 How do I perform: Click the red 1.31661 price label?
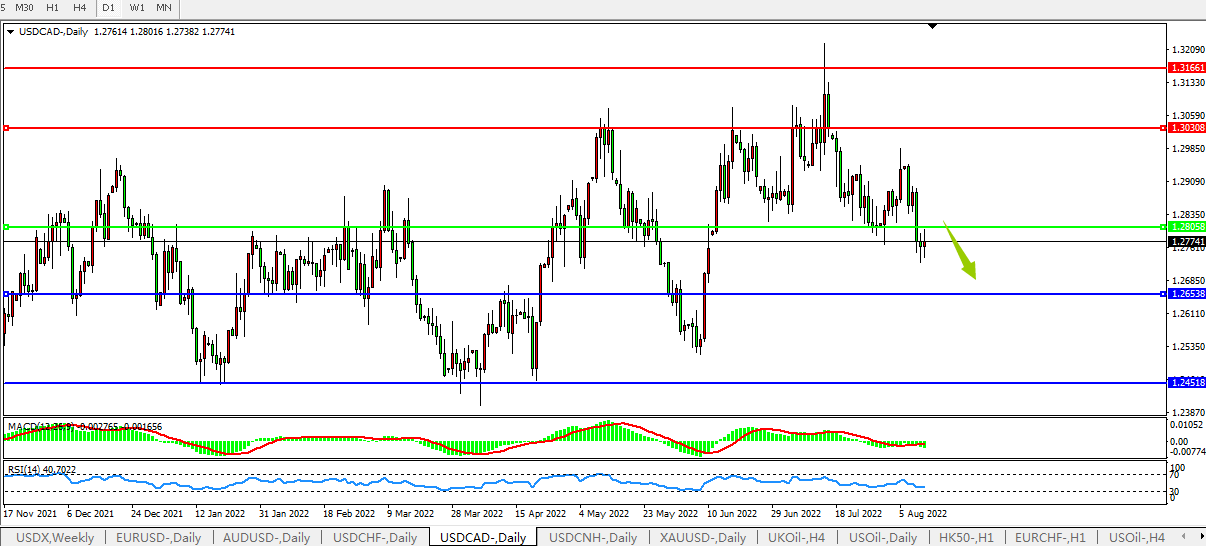(x=1185, y=68)
